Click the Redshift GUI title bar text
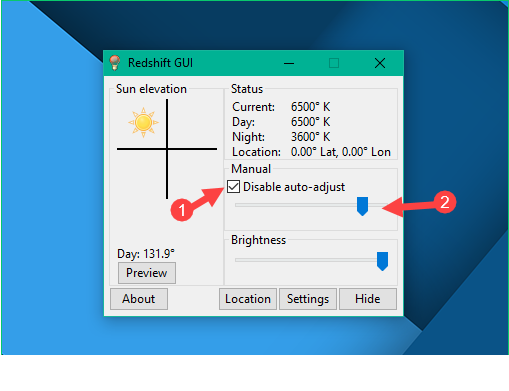This screenshot has height=391, width=509. click(x=160, y=63)
